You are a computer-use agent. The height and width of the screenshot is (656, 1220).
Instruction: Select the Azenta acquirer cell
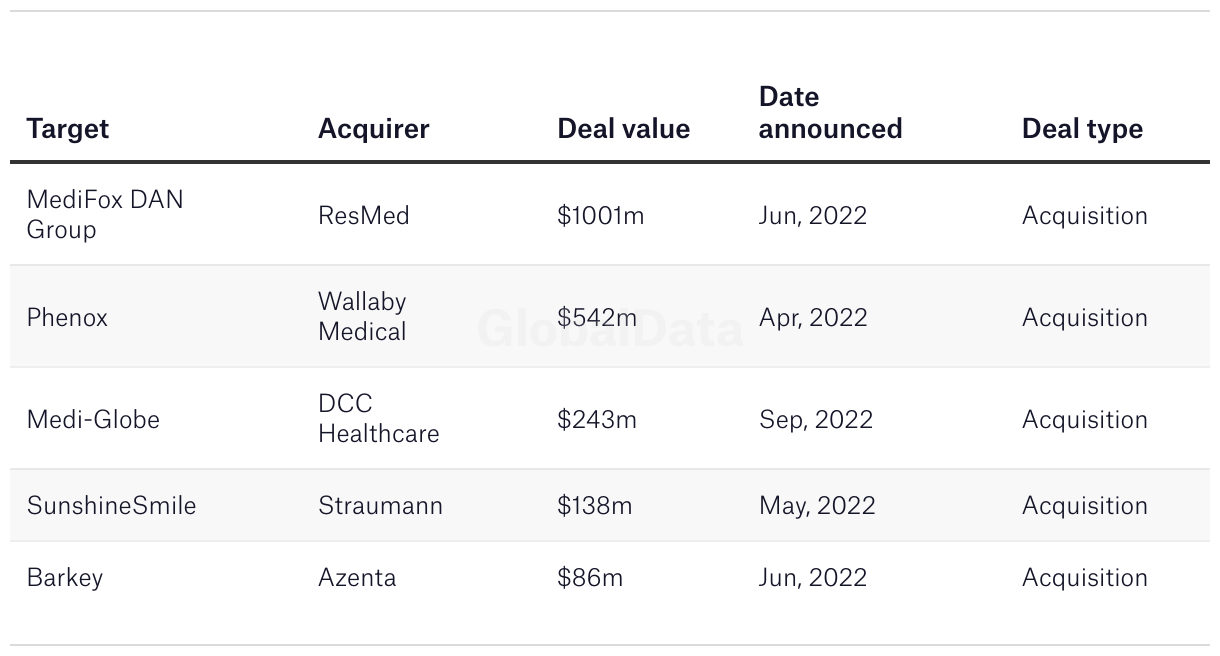[357, 577]
